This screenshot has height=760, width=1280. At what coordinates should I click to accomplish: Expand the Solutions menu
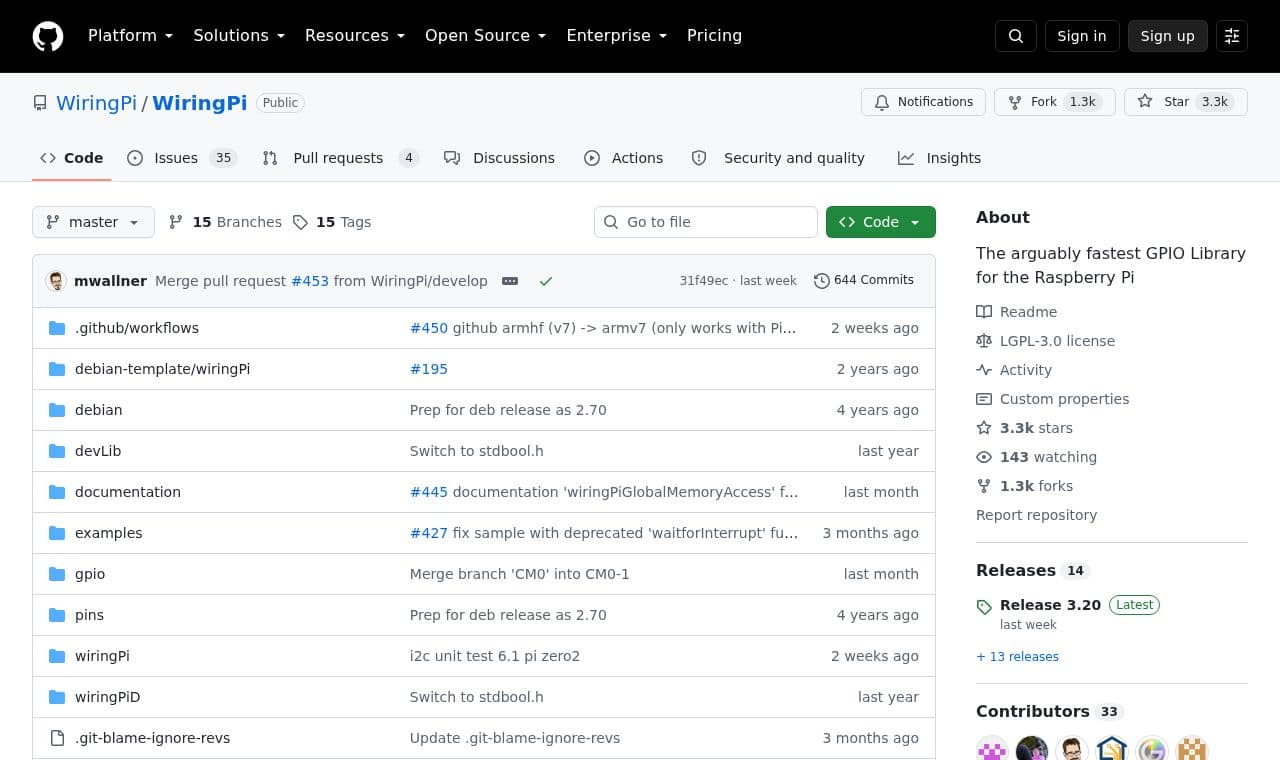coord(239,36)
